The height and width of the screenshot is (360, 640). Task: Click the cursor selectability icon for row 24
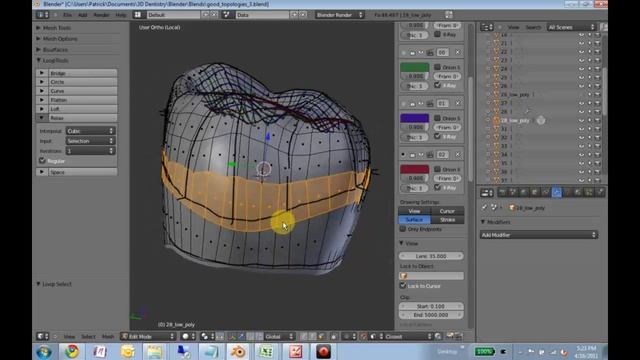click(x=589, y=69)
